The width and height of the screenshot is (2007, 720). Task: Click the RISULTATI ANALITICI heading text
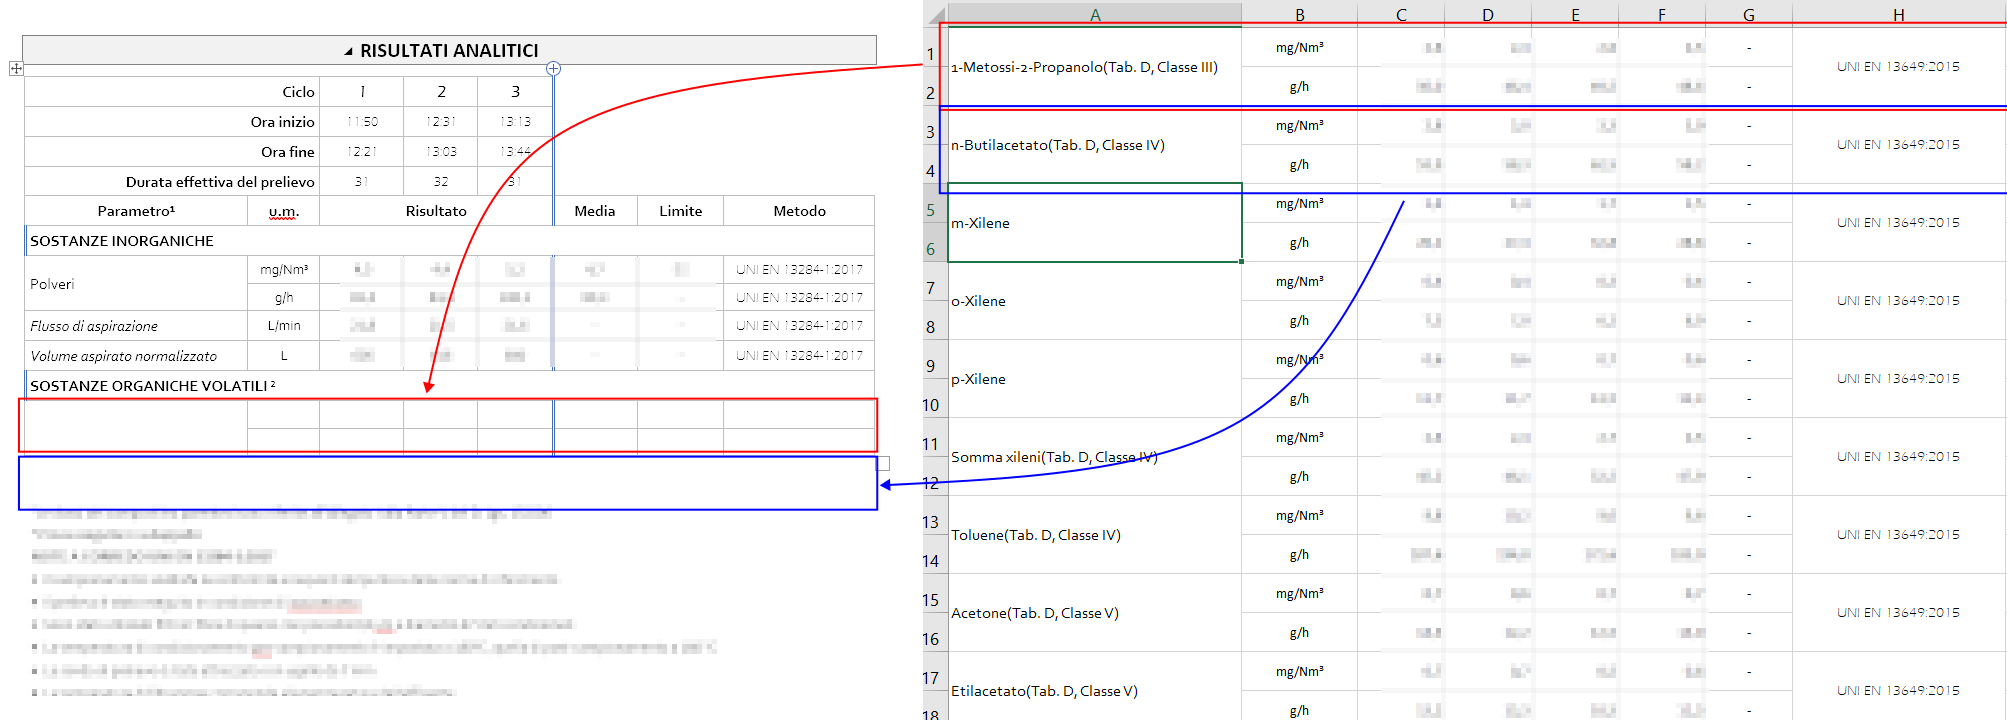[x=449, y=51]
